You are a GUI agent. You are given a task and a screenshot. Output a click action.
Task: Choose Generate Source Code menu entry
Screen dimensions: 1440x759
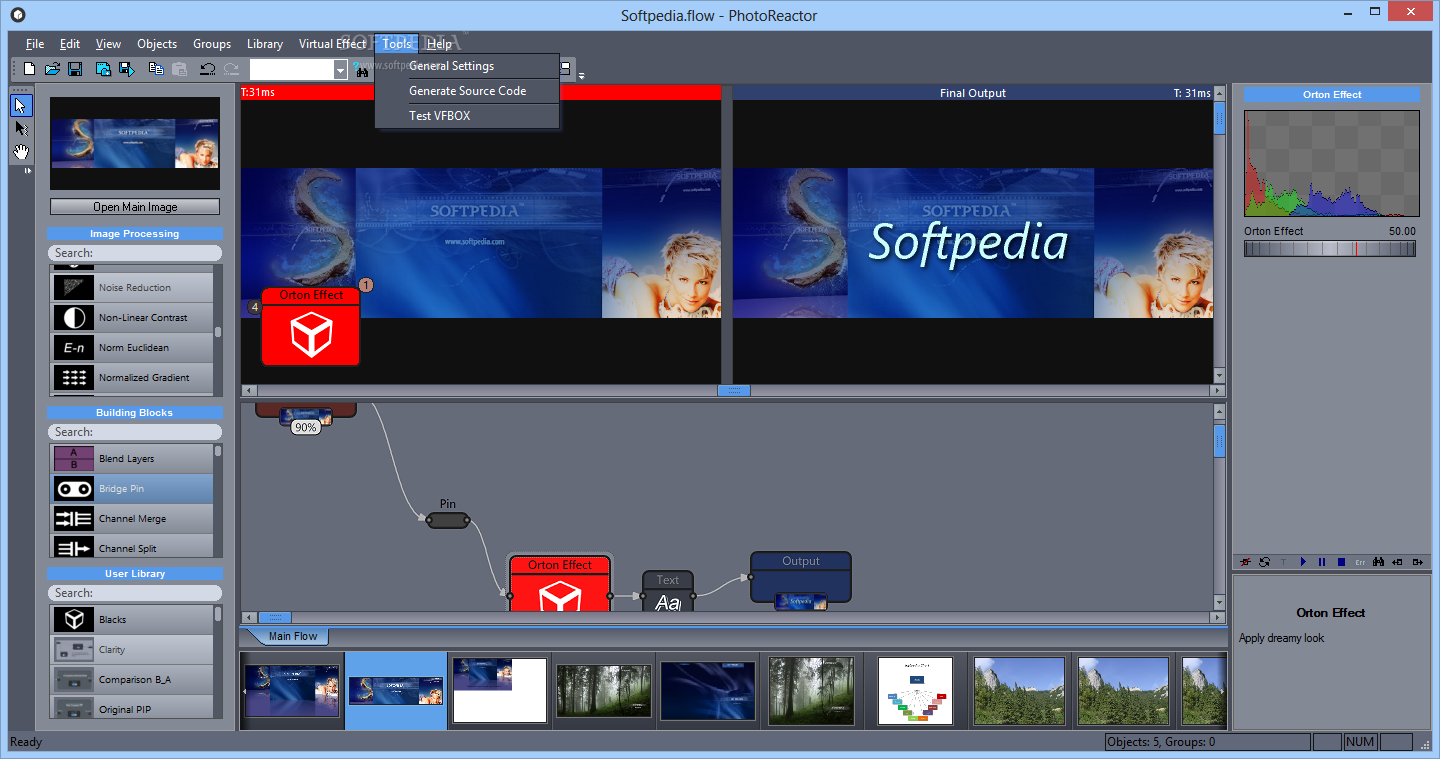click(x=467, y=91)
